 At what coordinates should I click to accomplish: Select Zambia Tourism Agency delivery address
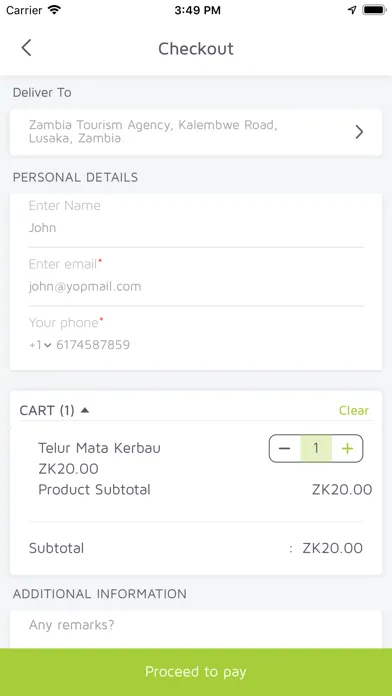[196, 132]
